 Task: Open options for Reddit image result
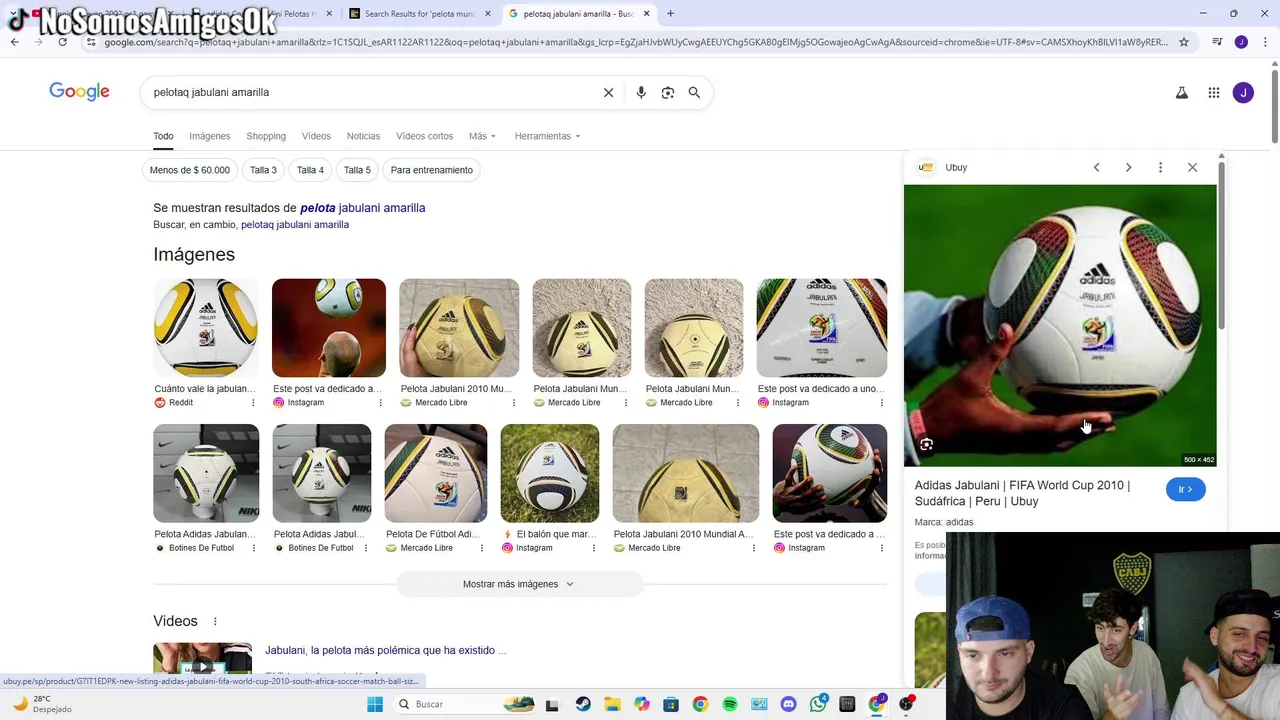(253, 402)
